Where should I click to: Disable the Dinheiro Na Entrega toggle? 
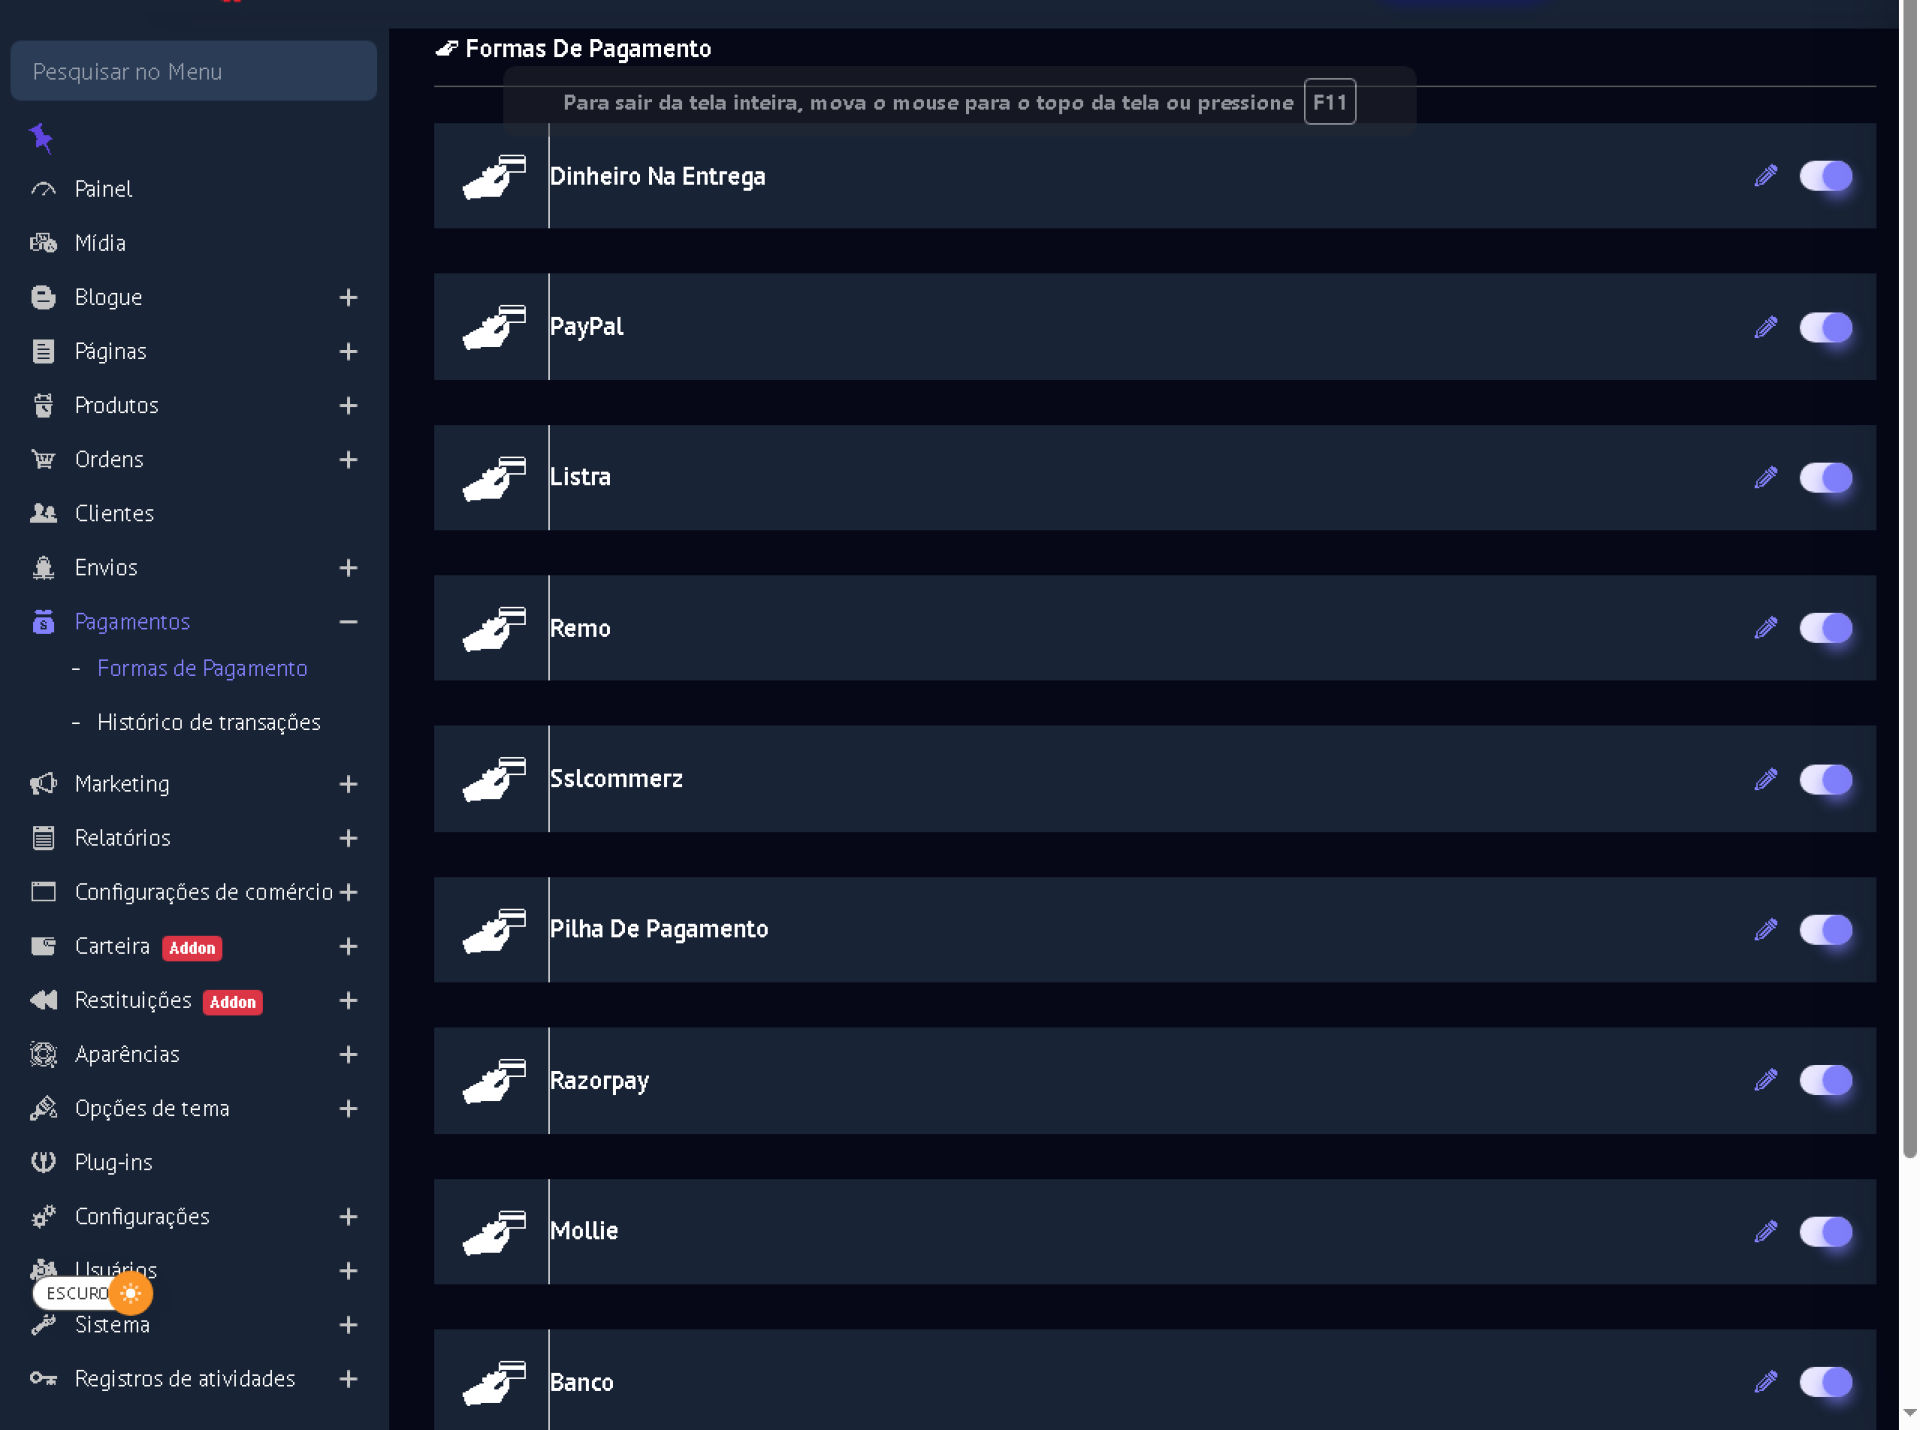pos(1825,176)
